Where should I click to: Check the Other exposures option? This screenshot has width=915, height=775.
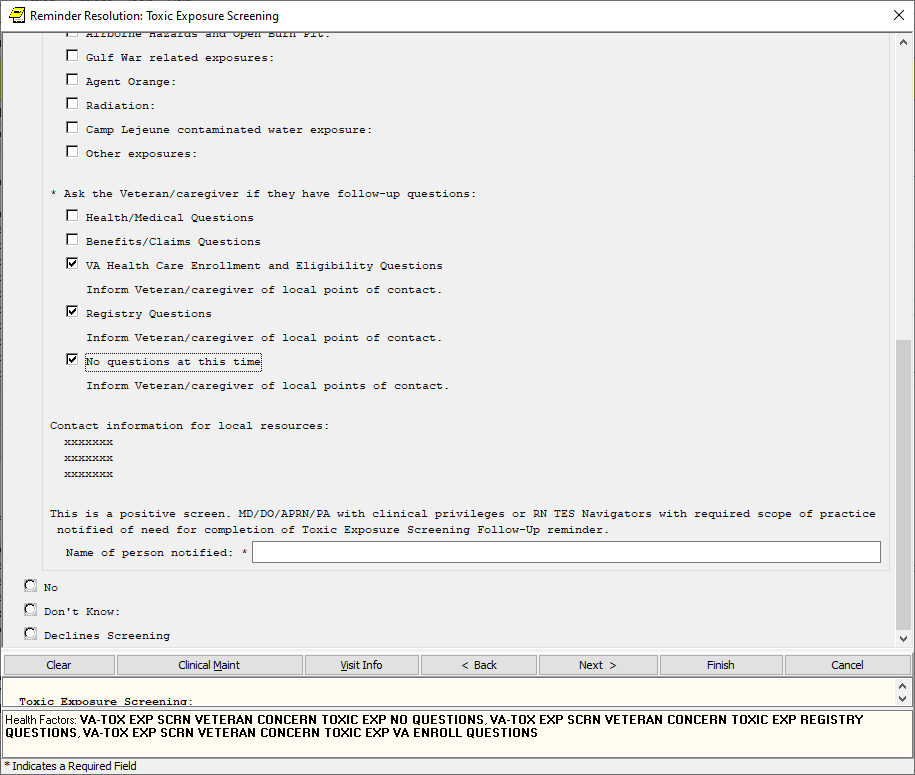pos(72,152)
